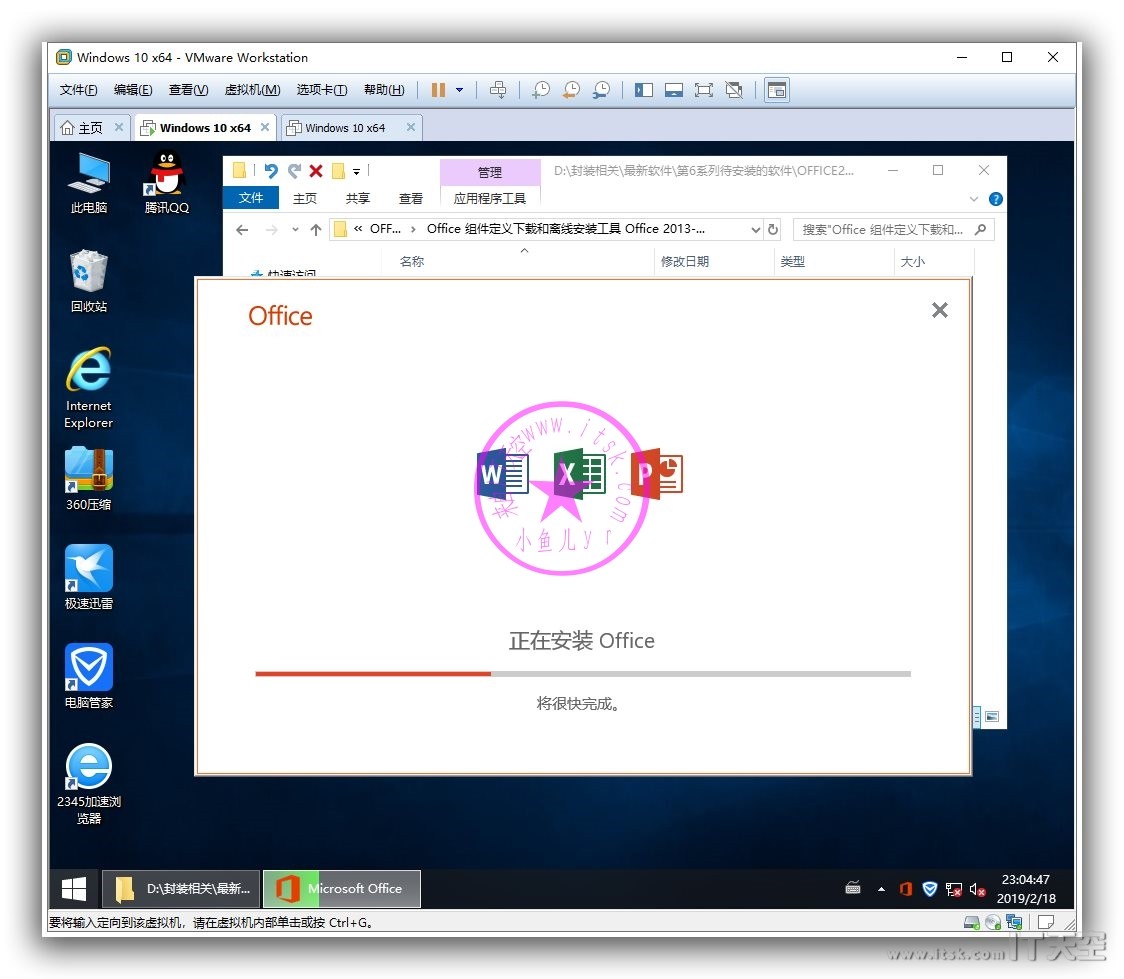Select the Microsoft Office taskbar button
1124x979 pixels.
[342, 889]
